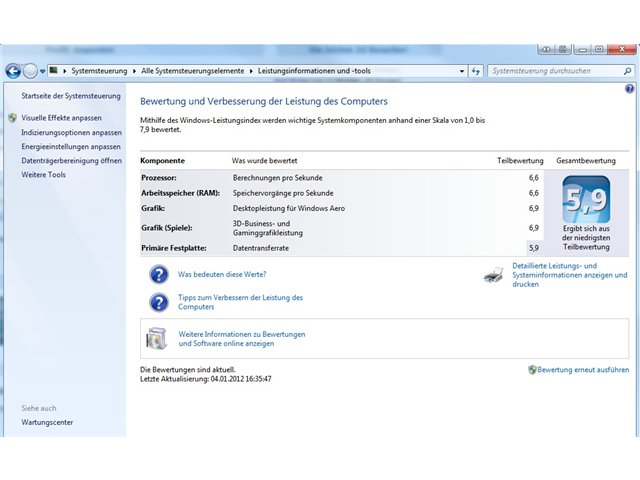Click the Berechnungen pro Sekunde description
The height and width of the screenshot is (480, 640).
tap(278, 178)
